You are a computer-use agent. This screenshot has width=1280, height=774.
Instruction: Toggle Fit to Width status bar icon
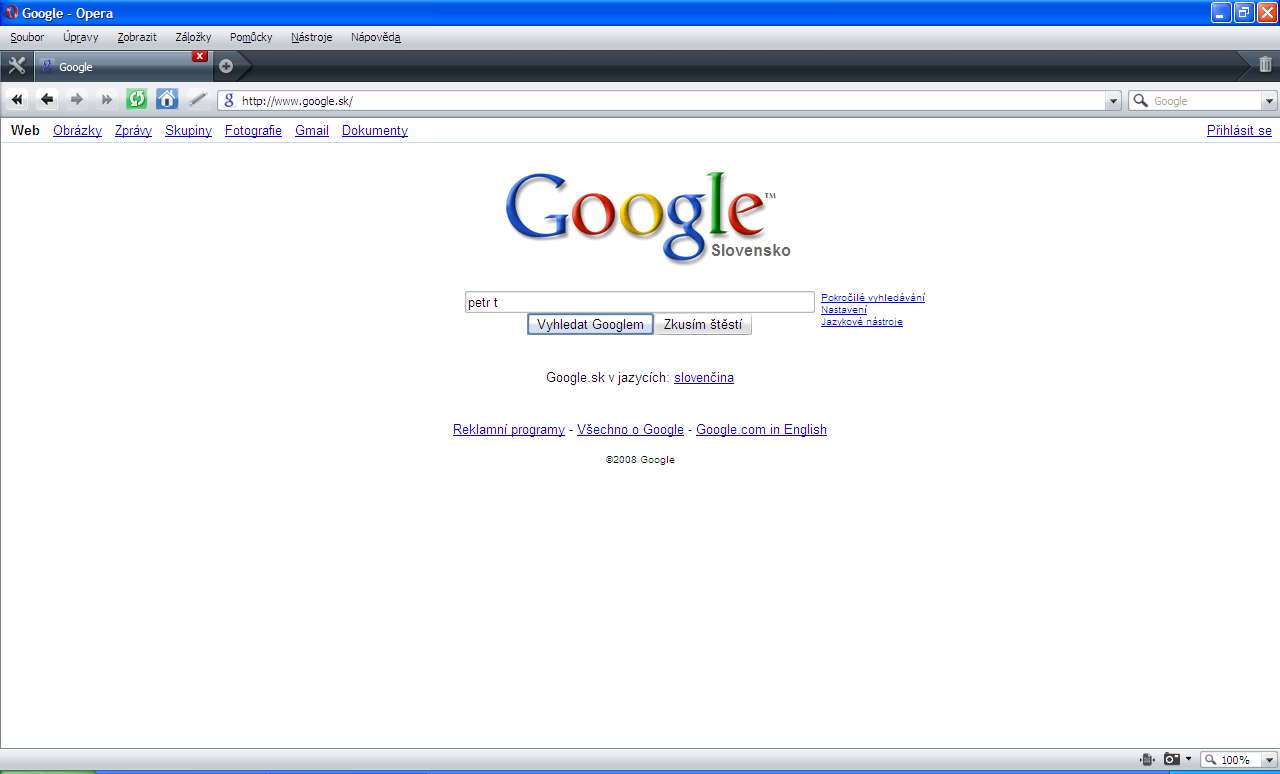1147,760
